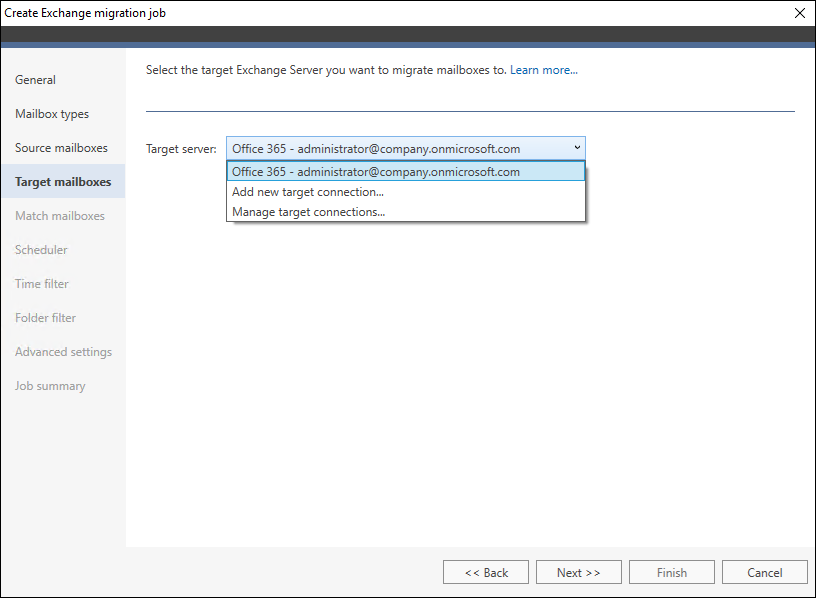
Task: Close the Create Exchange migration job window
Action: click(800, 13)
